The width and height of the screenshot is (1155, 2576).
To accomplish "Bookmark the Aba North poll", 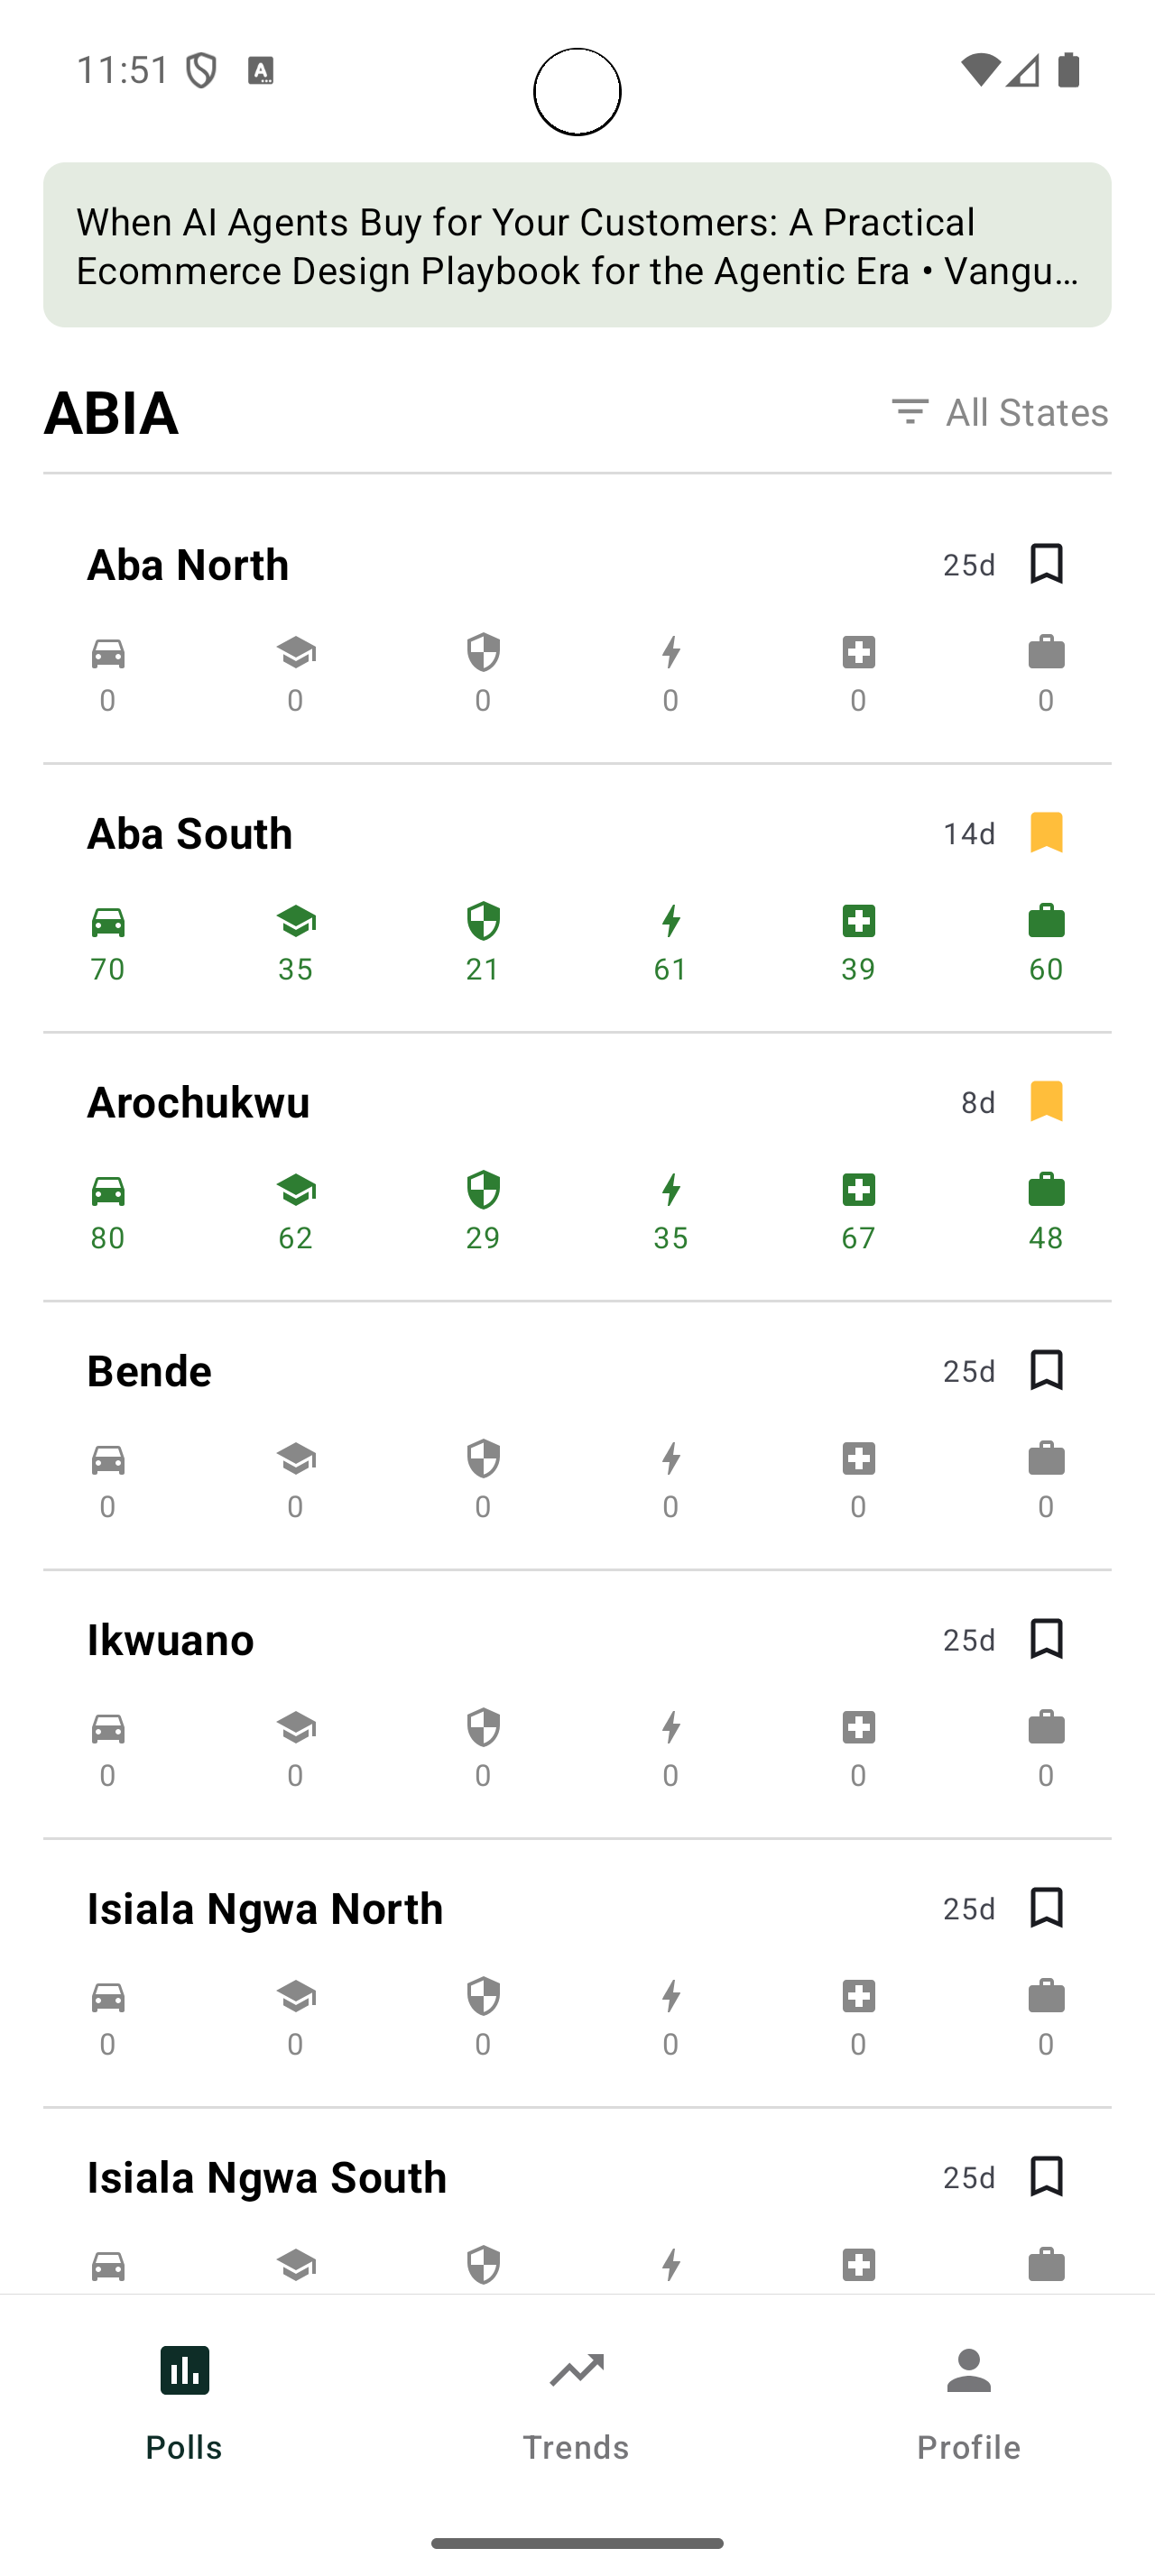I will [1046, 564].
